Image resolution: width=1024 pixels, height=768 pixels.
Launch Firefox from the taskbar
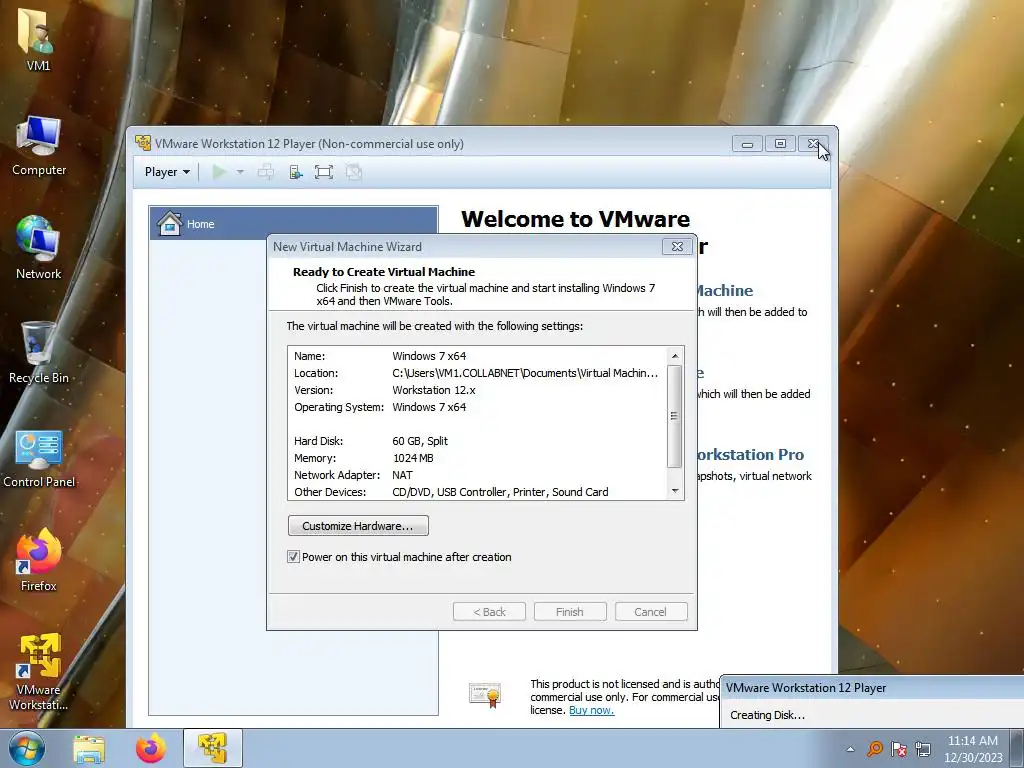pos(151,748)
